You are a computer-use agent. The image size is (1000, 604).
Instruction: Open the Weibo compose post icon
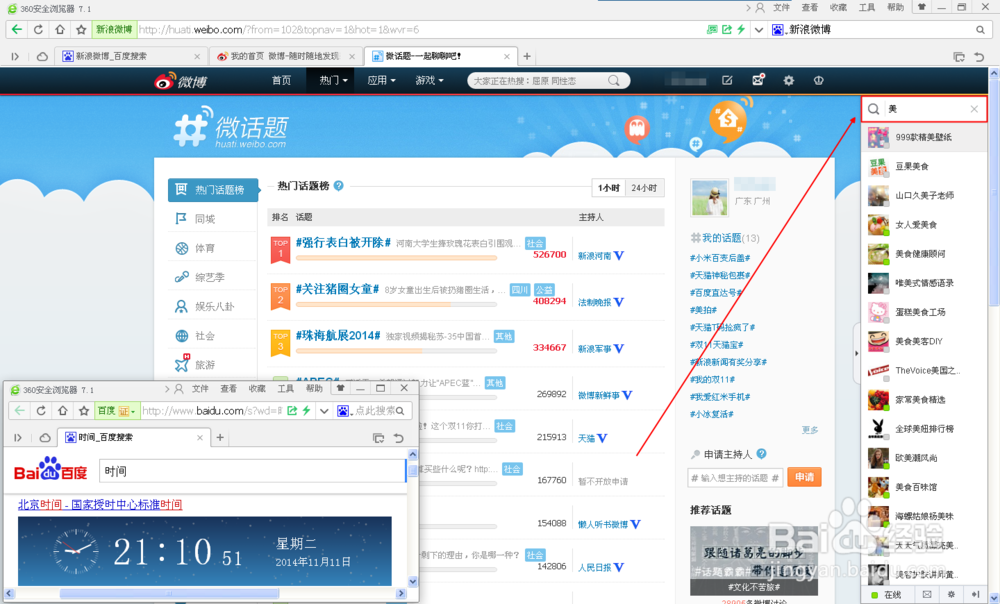(727, 80)
